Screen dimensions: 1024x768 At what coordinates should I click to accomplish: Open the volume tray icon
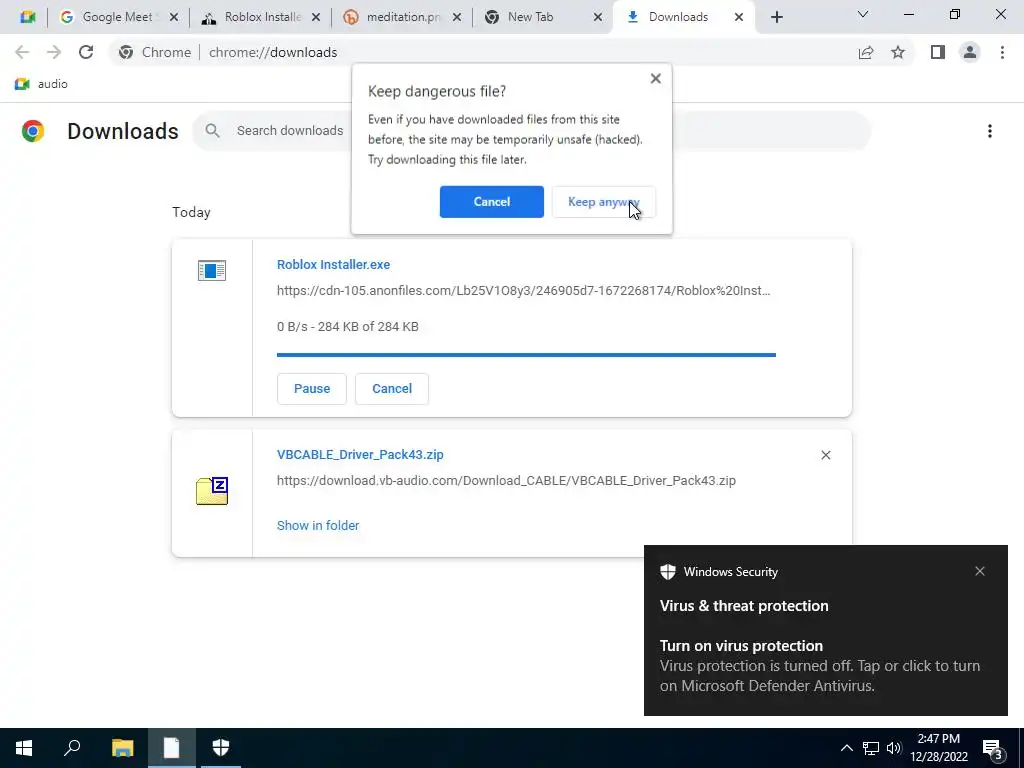pyautogui.click(x=894, y=748)
